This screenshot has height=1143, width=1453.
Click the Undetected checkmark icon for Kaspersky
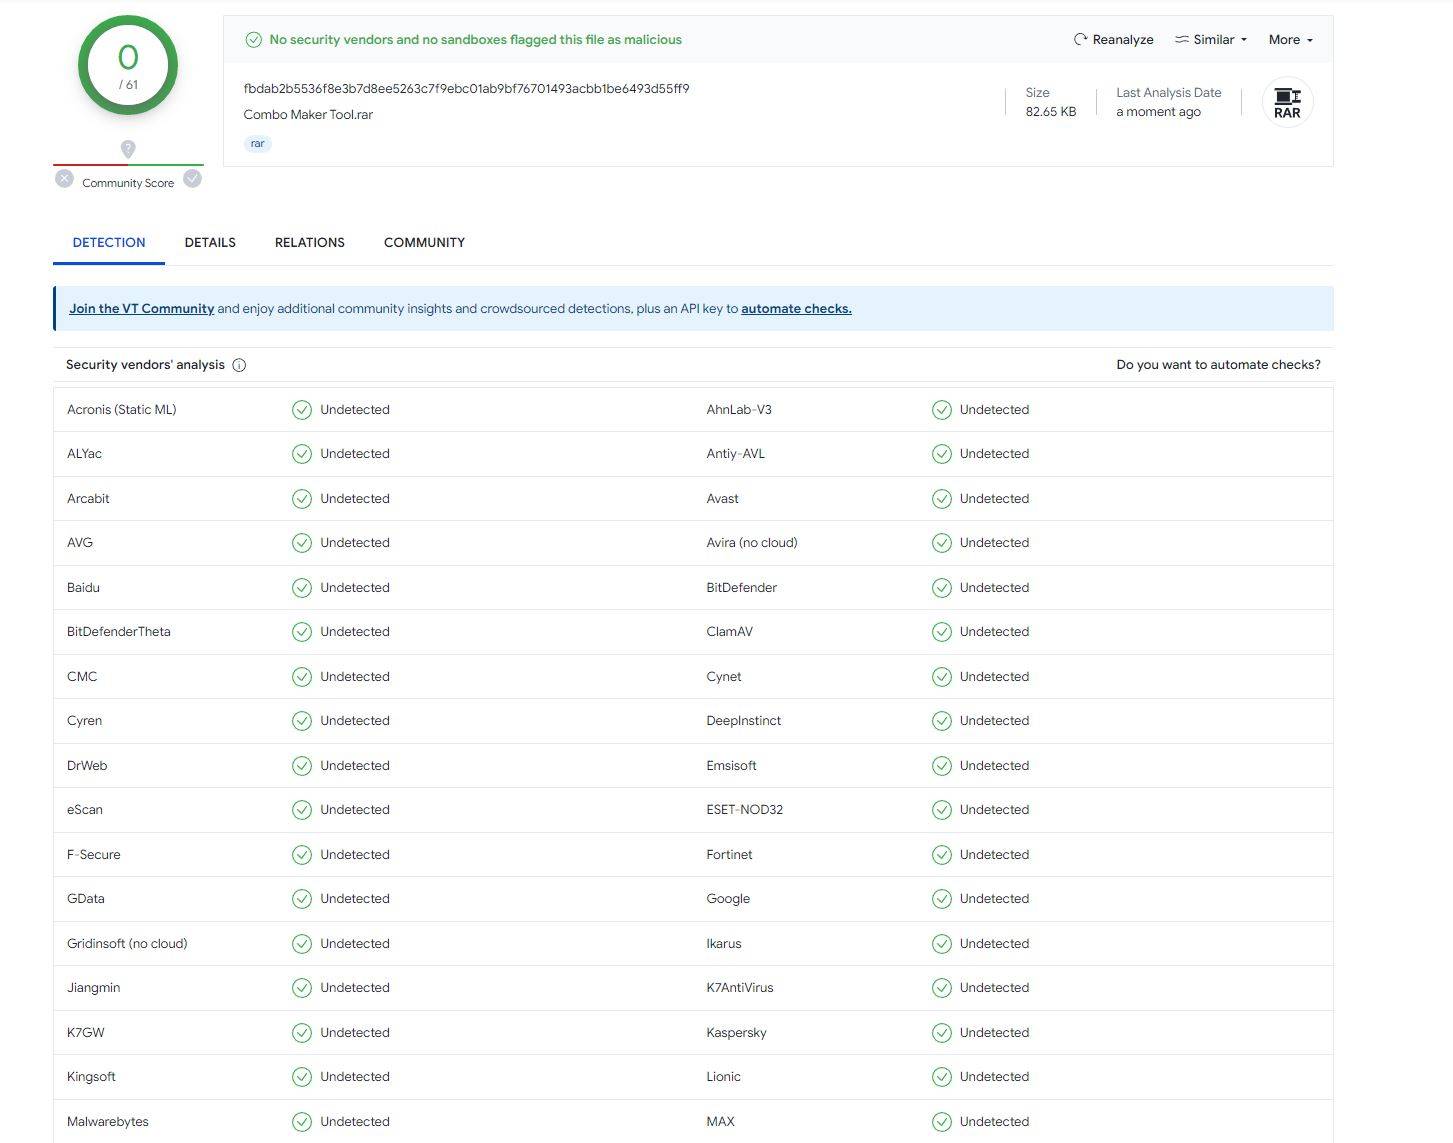click(x=941, y=1032)
